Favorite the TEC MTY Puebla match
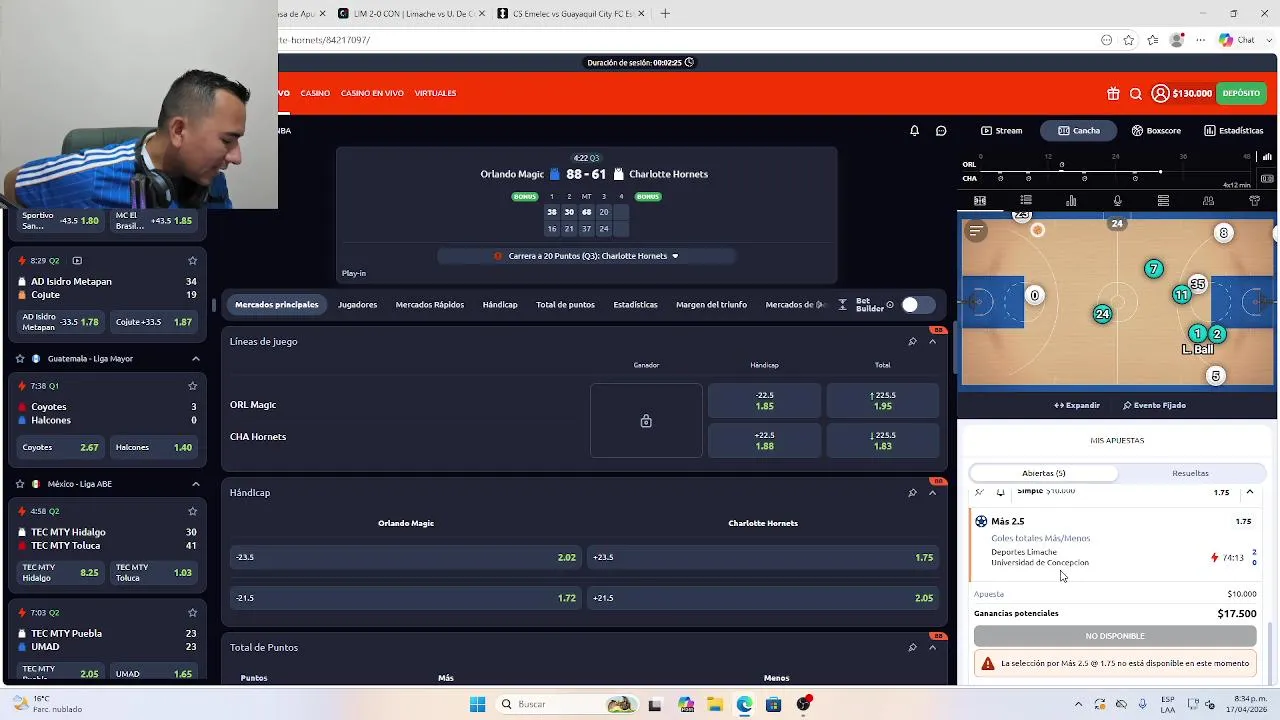The width and height of the screenshot is (1280, 720). coord(193,612)
